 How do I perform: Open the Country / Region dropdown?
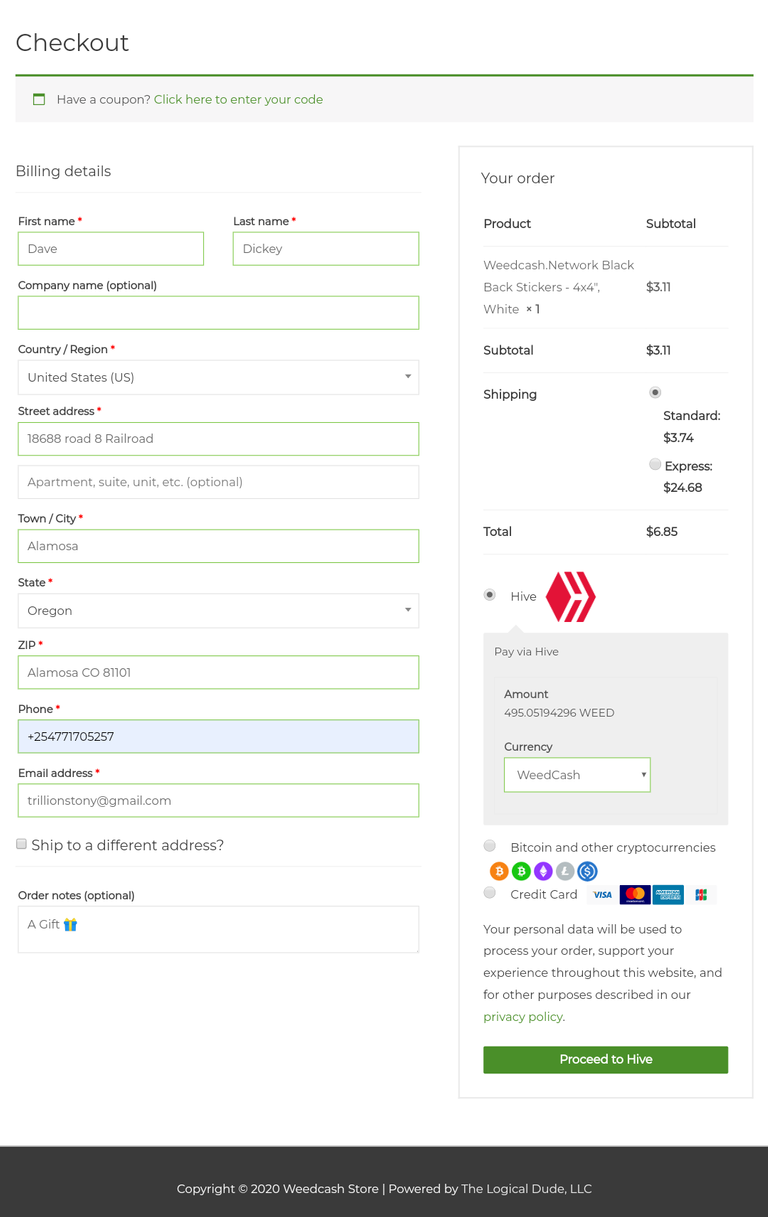(x=218, y=377)
